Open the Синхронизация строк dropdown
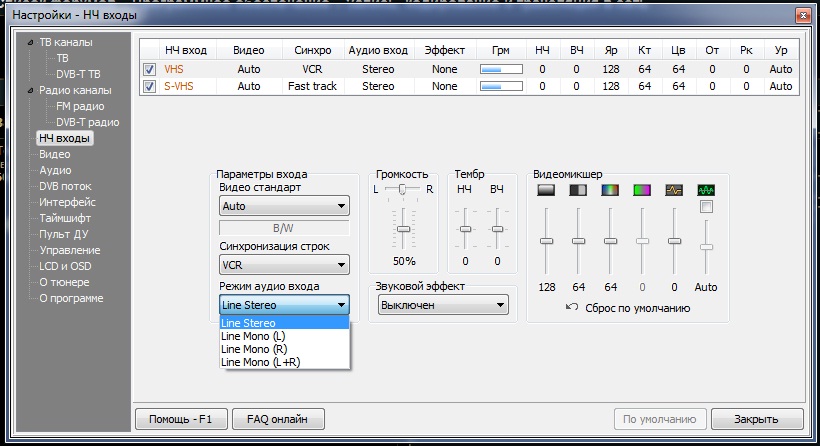This screenshot has height=446, width=820. [284, 265]
